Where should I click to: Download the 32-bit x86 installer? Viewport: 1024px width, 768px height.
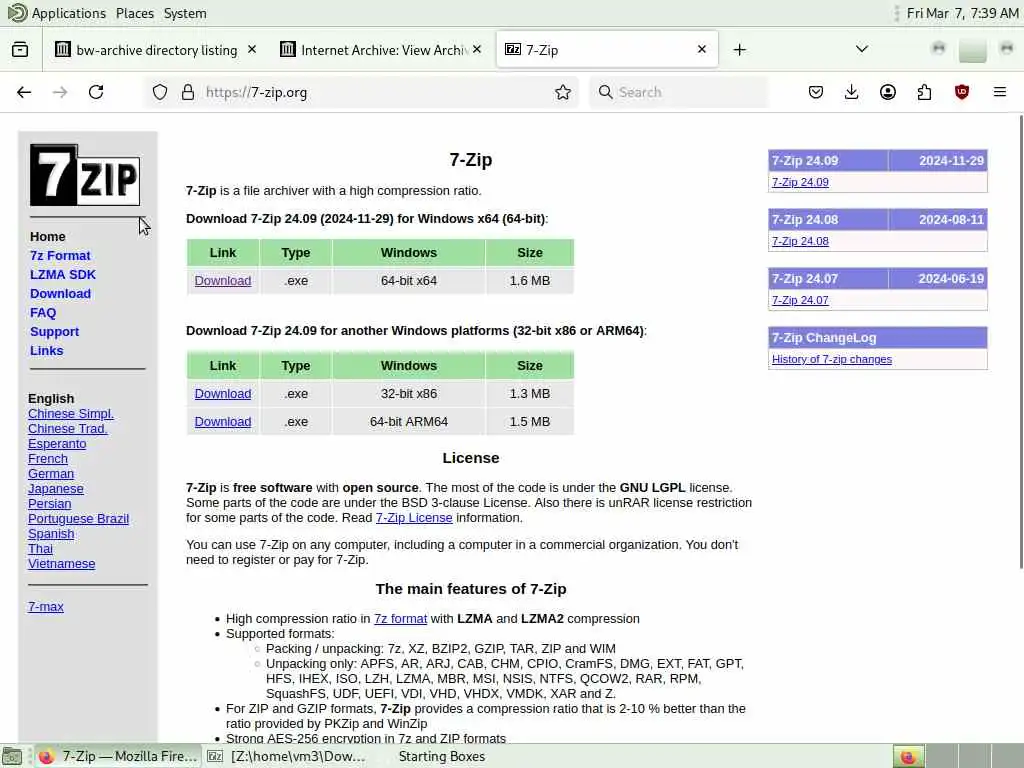point(223,394)
